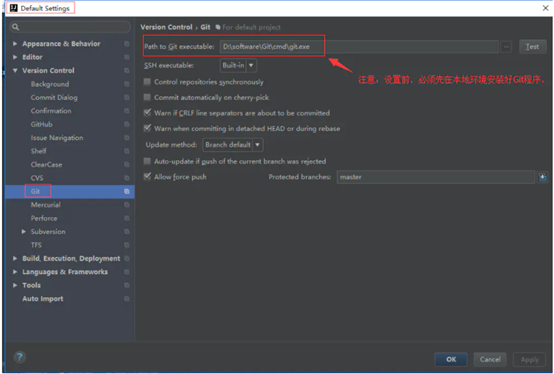Click the project-level icon beside Confirmation
Screen dimensions: 554x374
click(x=126, y=111)
